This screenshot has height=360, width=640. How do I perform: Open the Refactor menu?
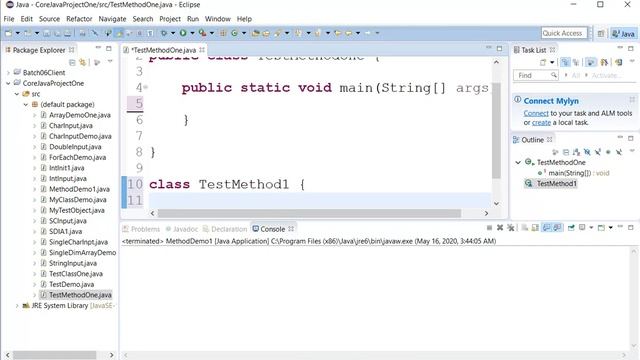pyautogui.click(x=79, y=19)
